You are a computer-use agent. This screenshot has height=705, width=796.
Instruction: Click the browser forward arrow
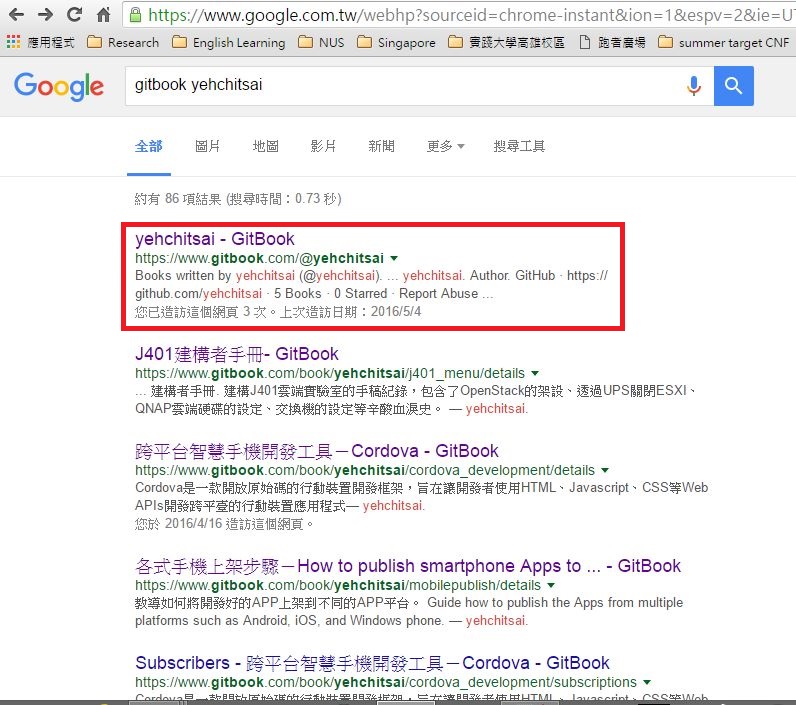[x=46, y=15]
